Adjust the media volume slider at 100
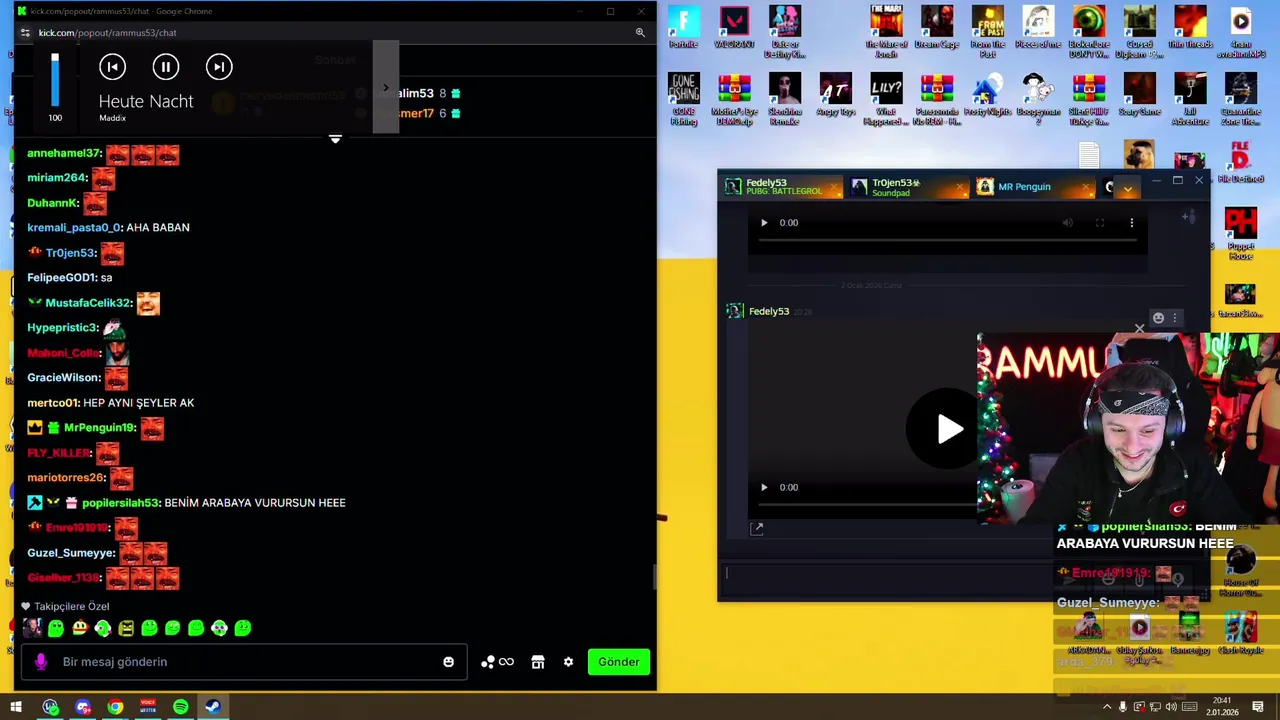 click(x=55, y=80)
